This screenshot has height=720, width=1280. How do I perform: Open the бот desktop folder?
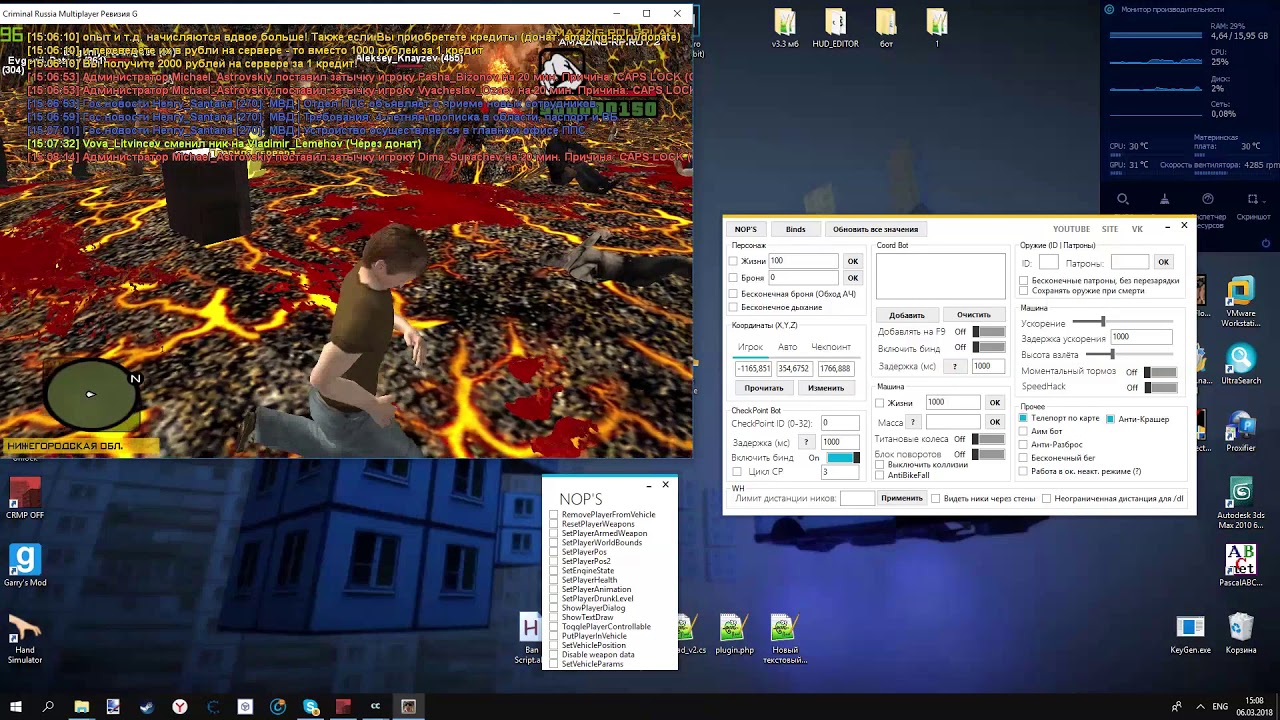pos(886,28)
